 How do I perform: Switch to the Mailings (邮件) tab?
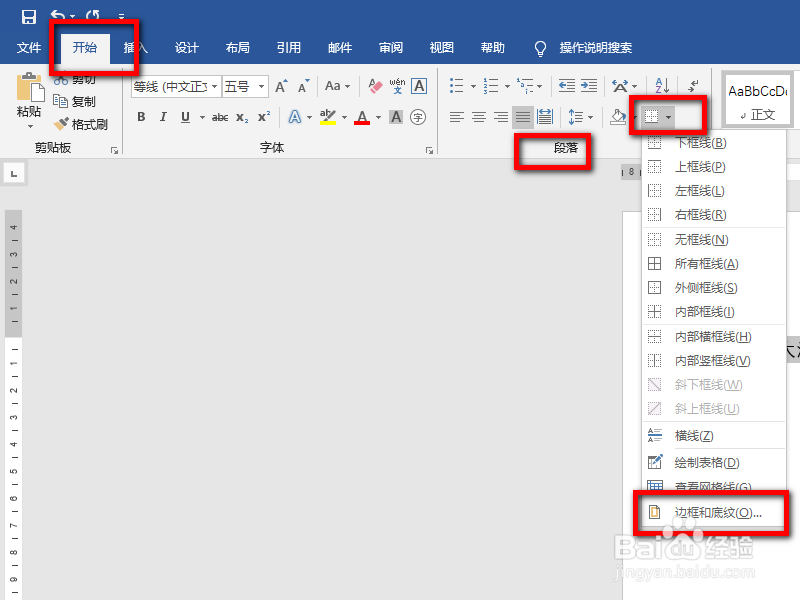click(x=340, y=48)
